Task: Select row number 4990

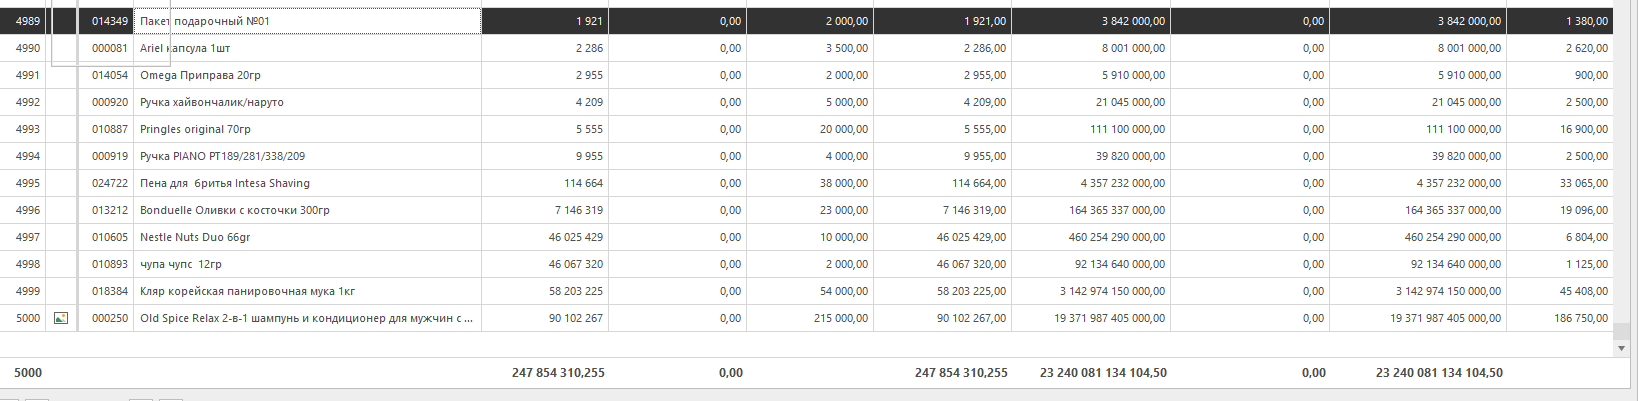Action: pos(28,48)
